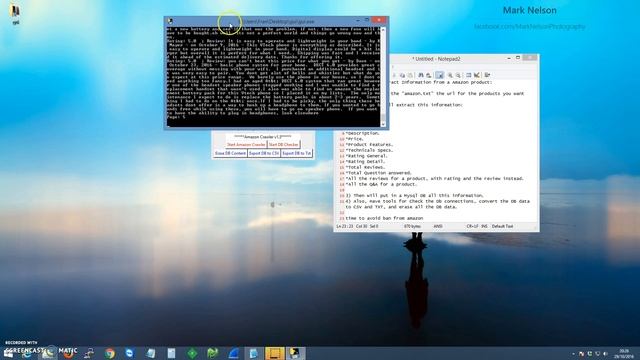Screen dimensions: 640x360
Task: Toggle Word Wrap in Notepad2 toolbar
Action: point(440,75)
